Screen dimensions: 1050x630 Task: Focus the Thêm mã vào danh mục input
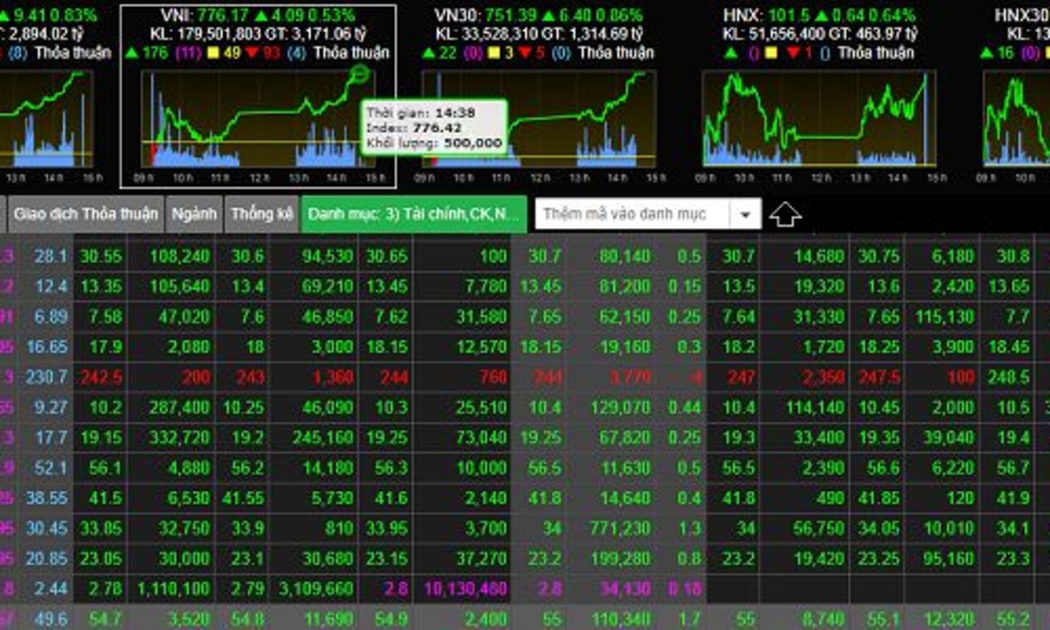632,215
